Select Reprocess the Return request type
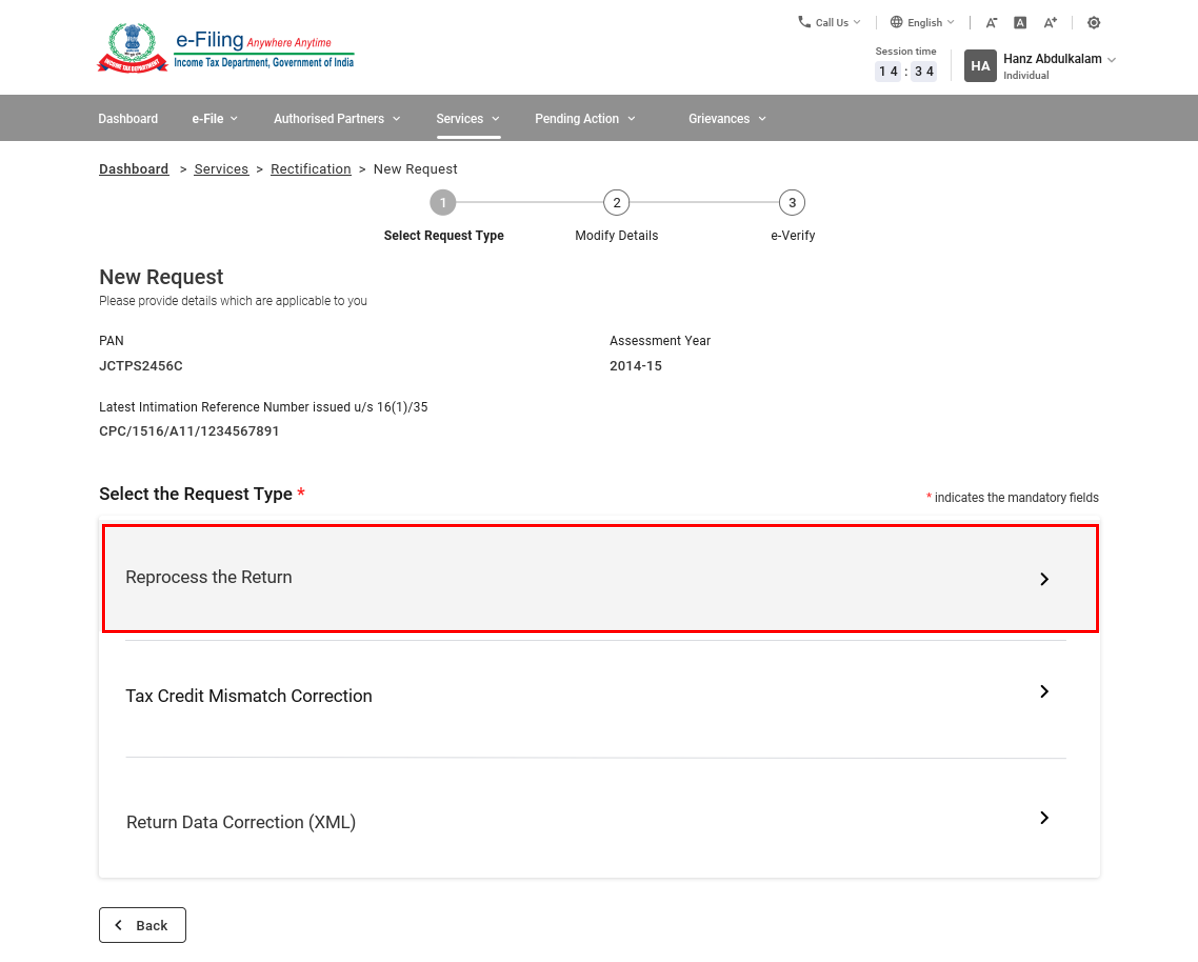 click(600, 578)
